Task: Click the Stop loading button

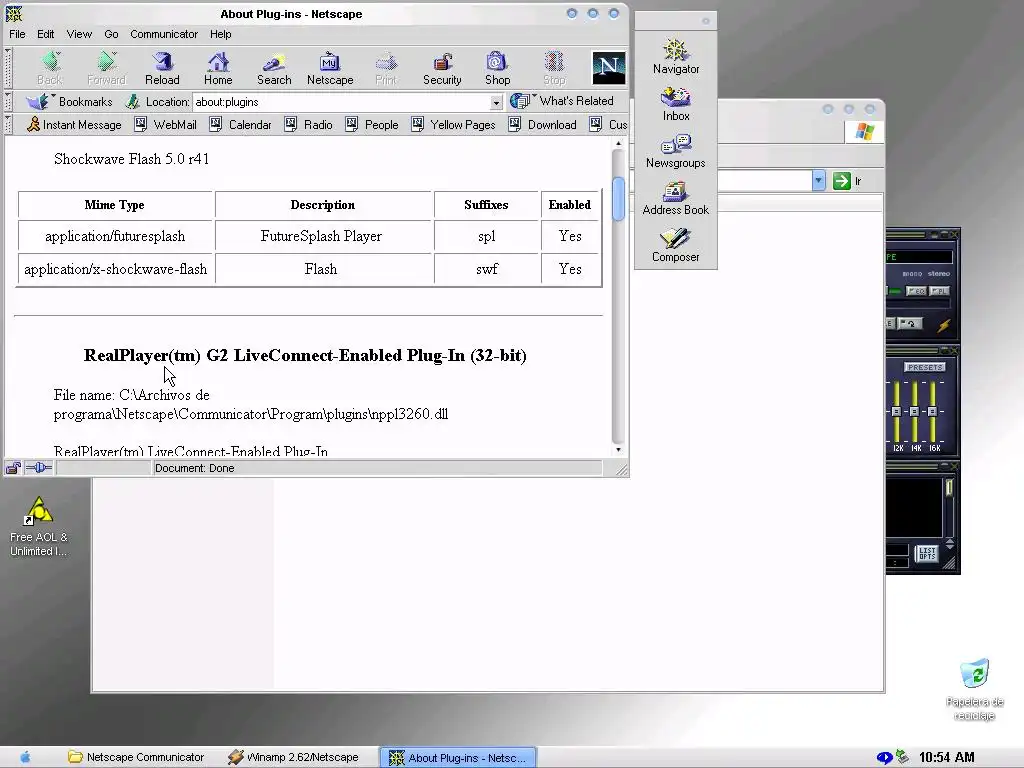Action: click(x=554, y=68)
